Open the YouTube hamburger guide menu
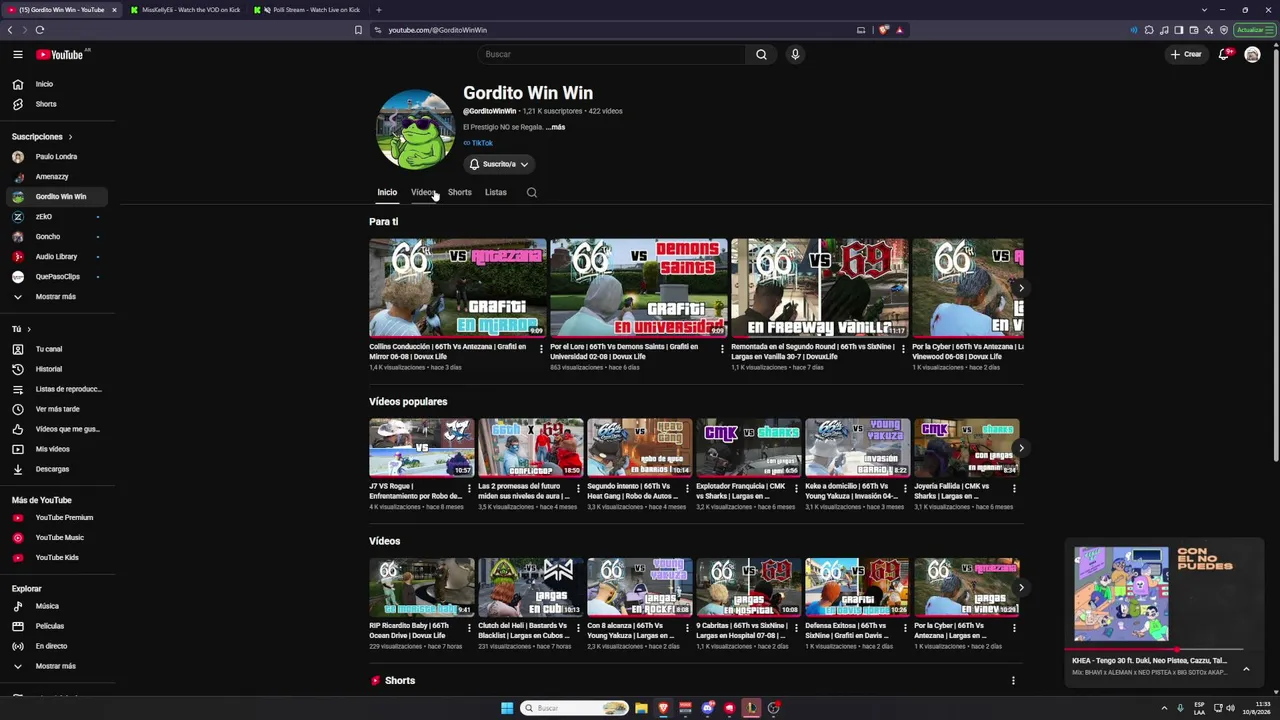Screen dimensions: 1280x720 coord(18,54)
